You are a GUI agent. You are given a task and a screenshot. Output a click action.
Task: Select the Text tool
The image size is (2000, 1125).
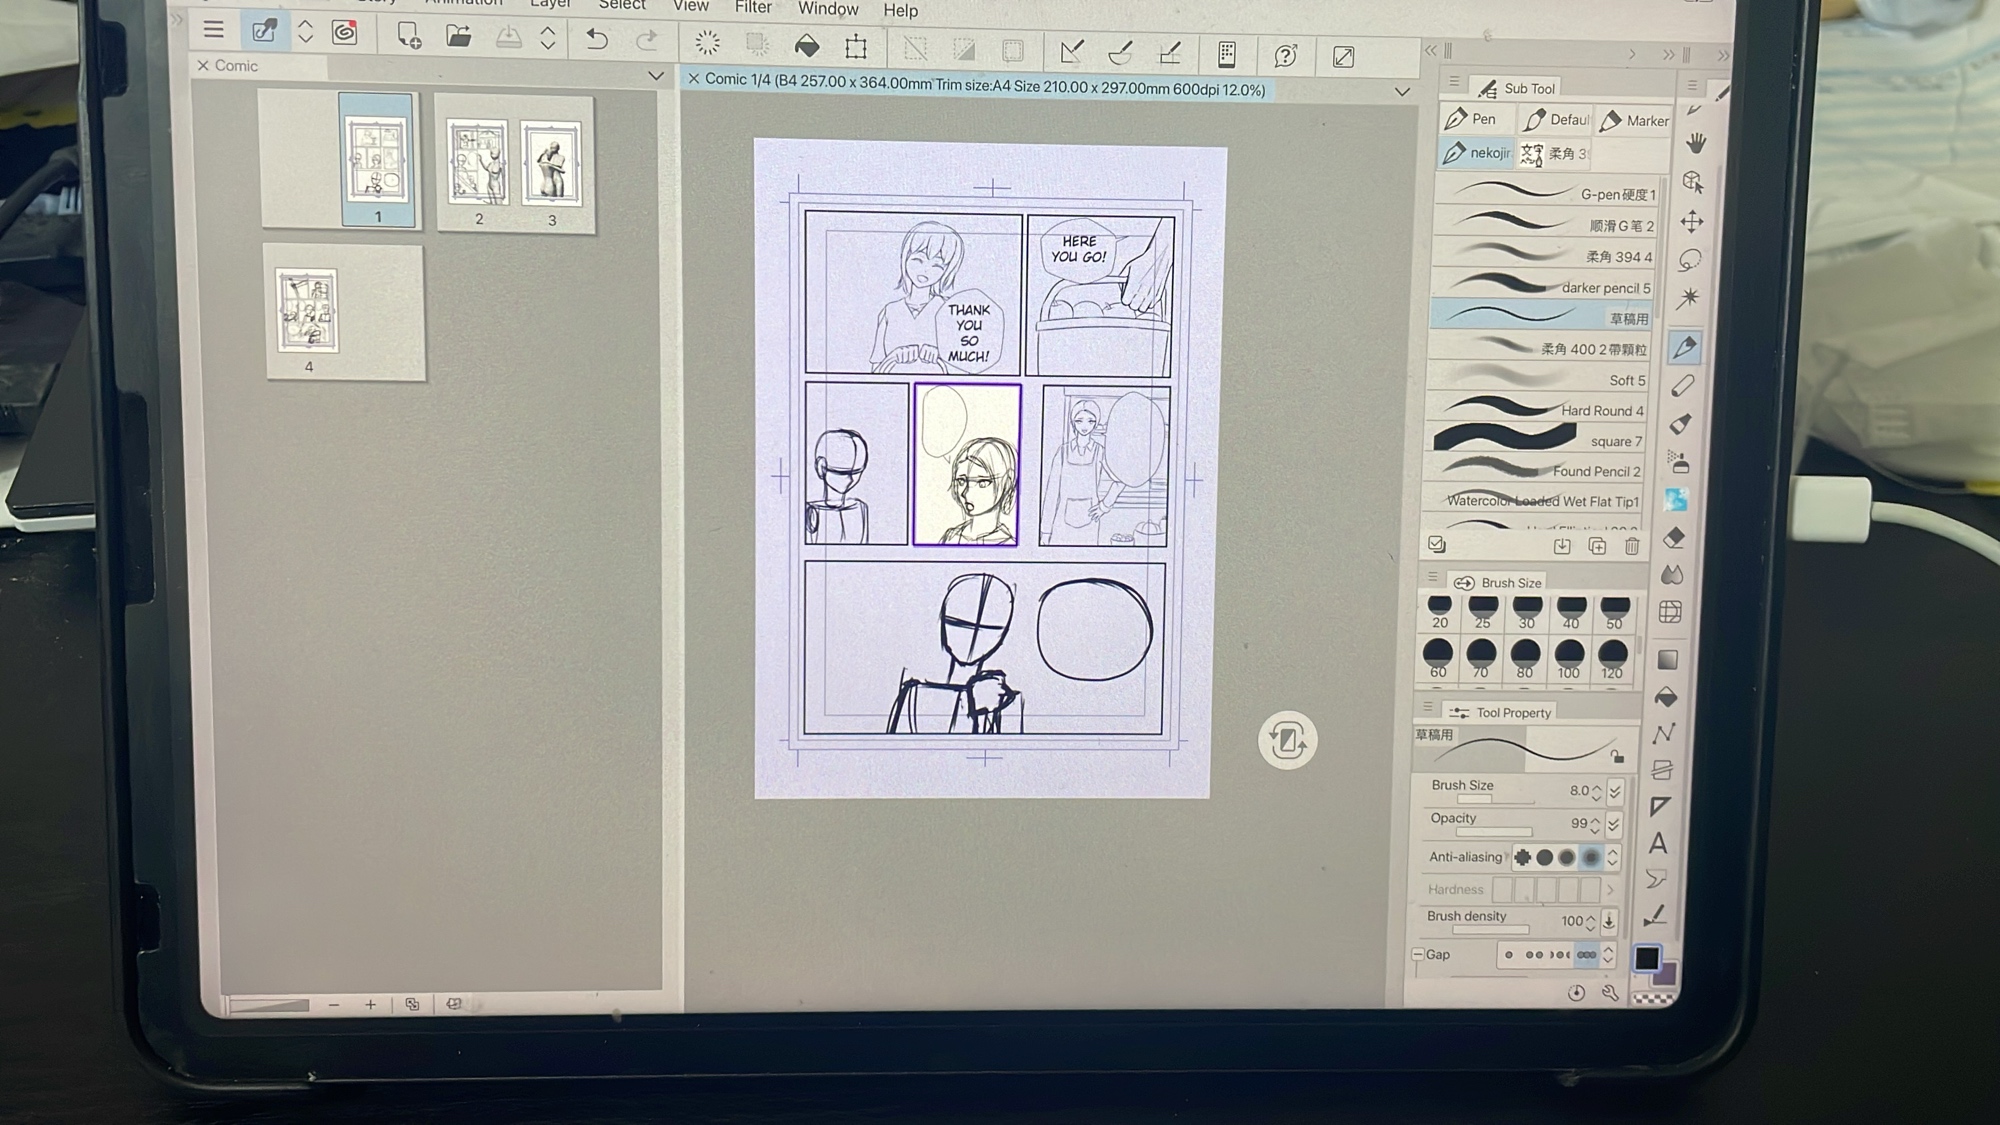tap(1658, 843)
